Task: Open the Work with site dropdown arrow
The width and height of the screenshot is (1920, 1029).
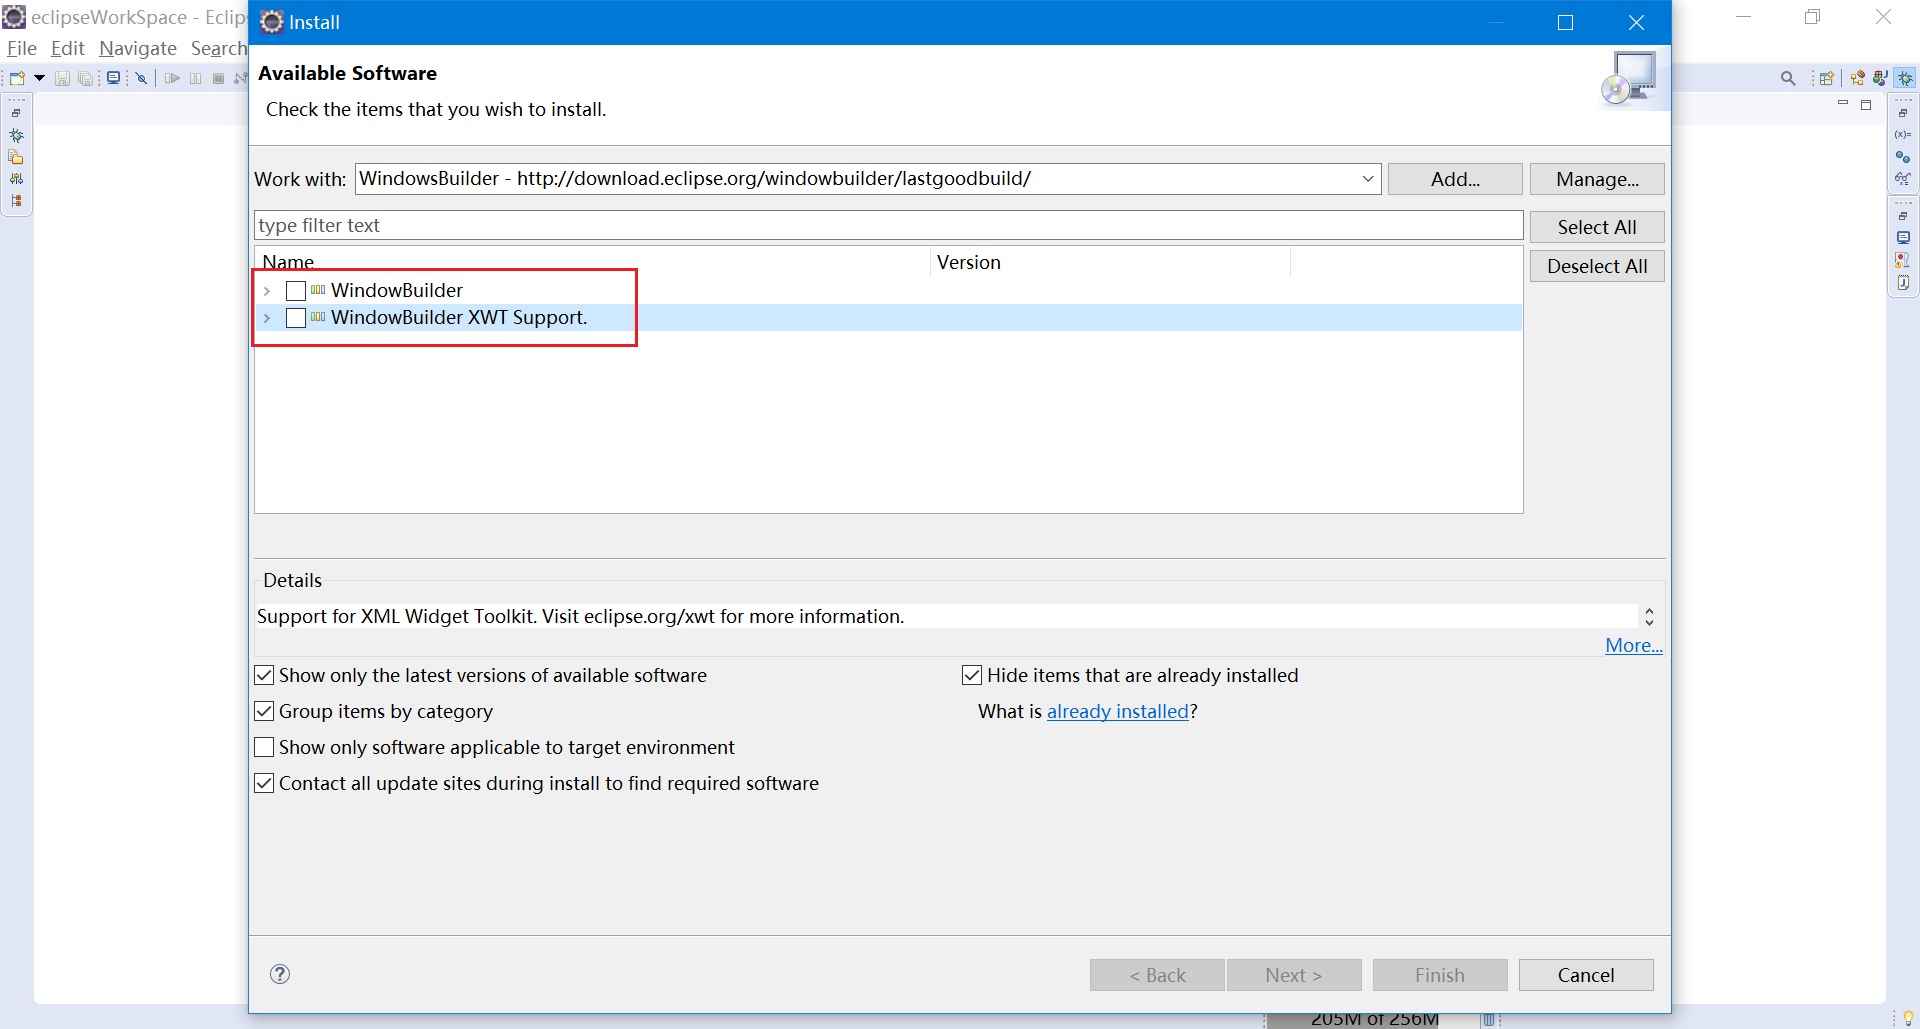Action: [x=1367, y=179]
